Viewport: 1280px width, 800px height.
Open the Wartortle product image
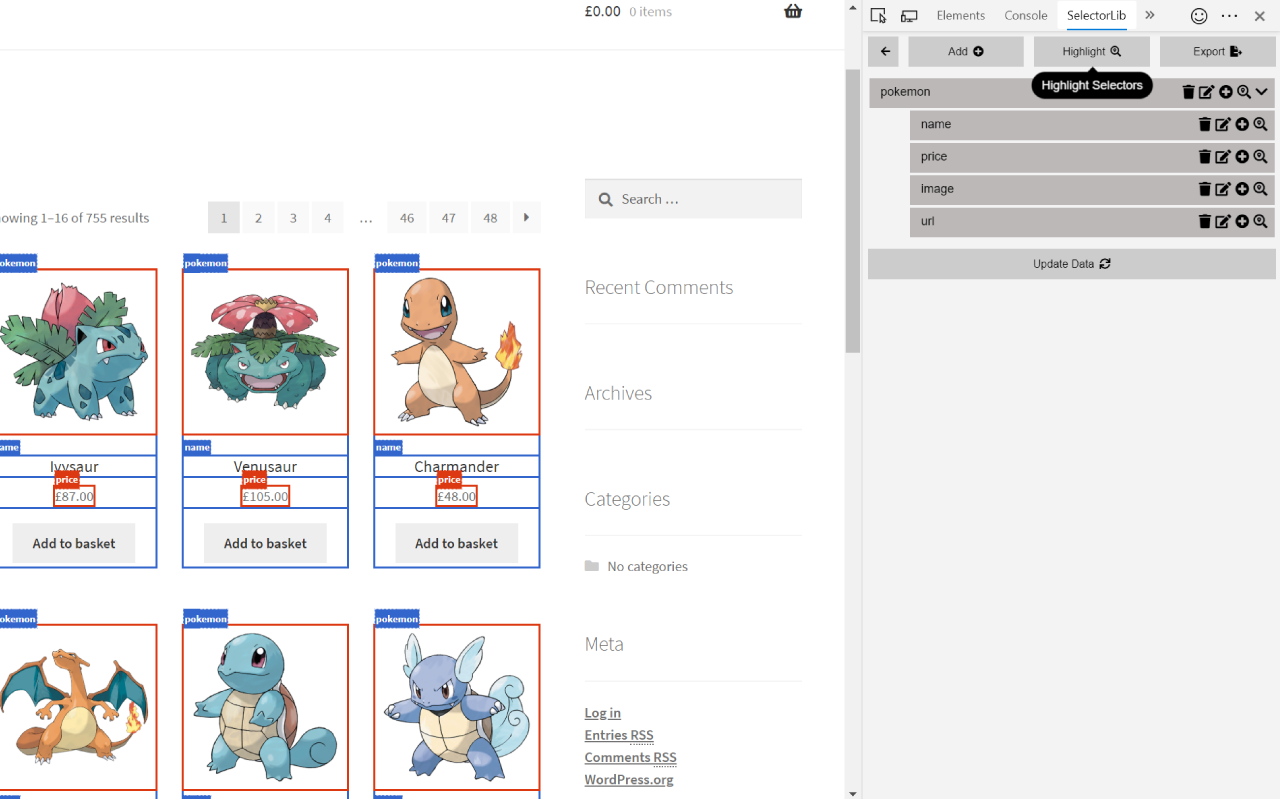(x=457, y=708)
